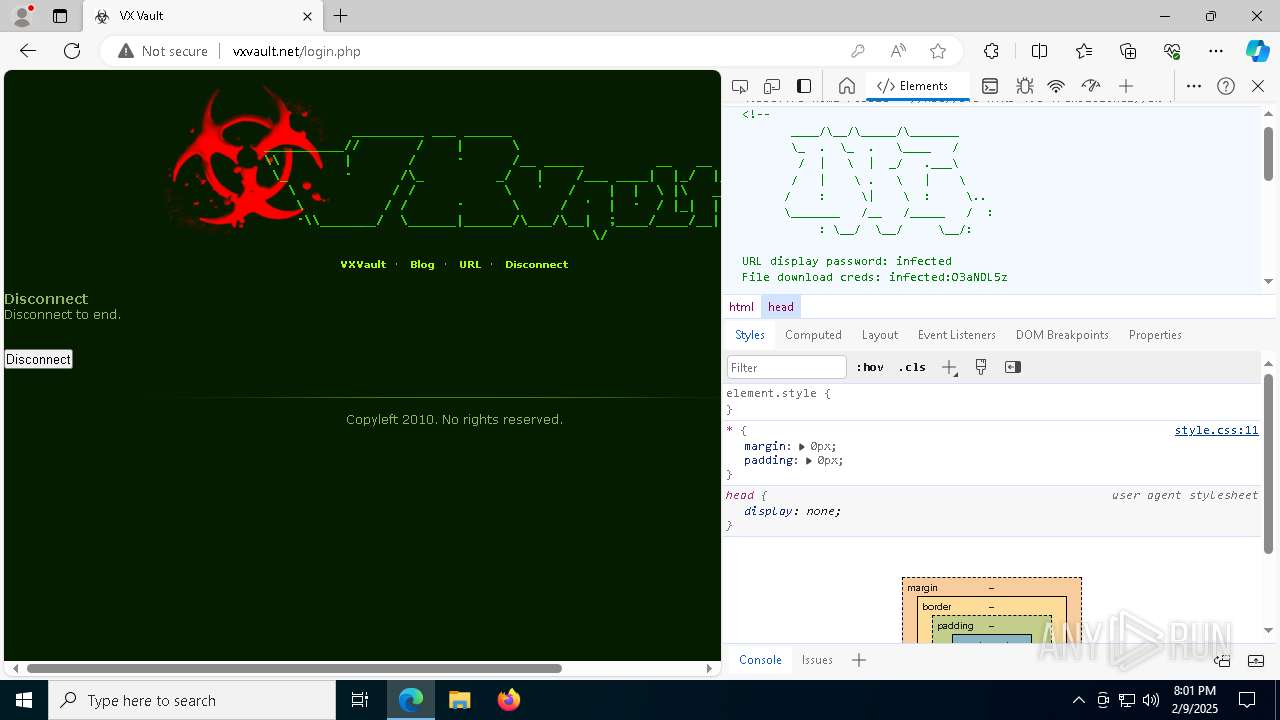Toggle computed styles sidebar icon

point(1013,367)
